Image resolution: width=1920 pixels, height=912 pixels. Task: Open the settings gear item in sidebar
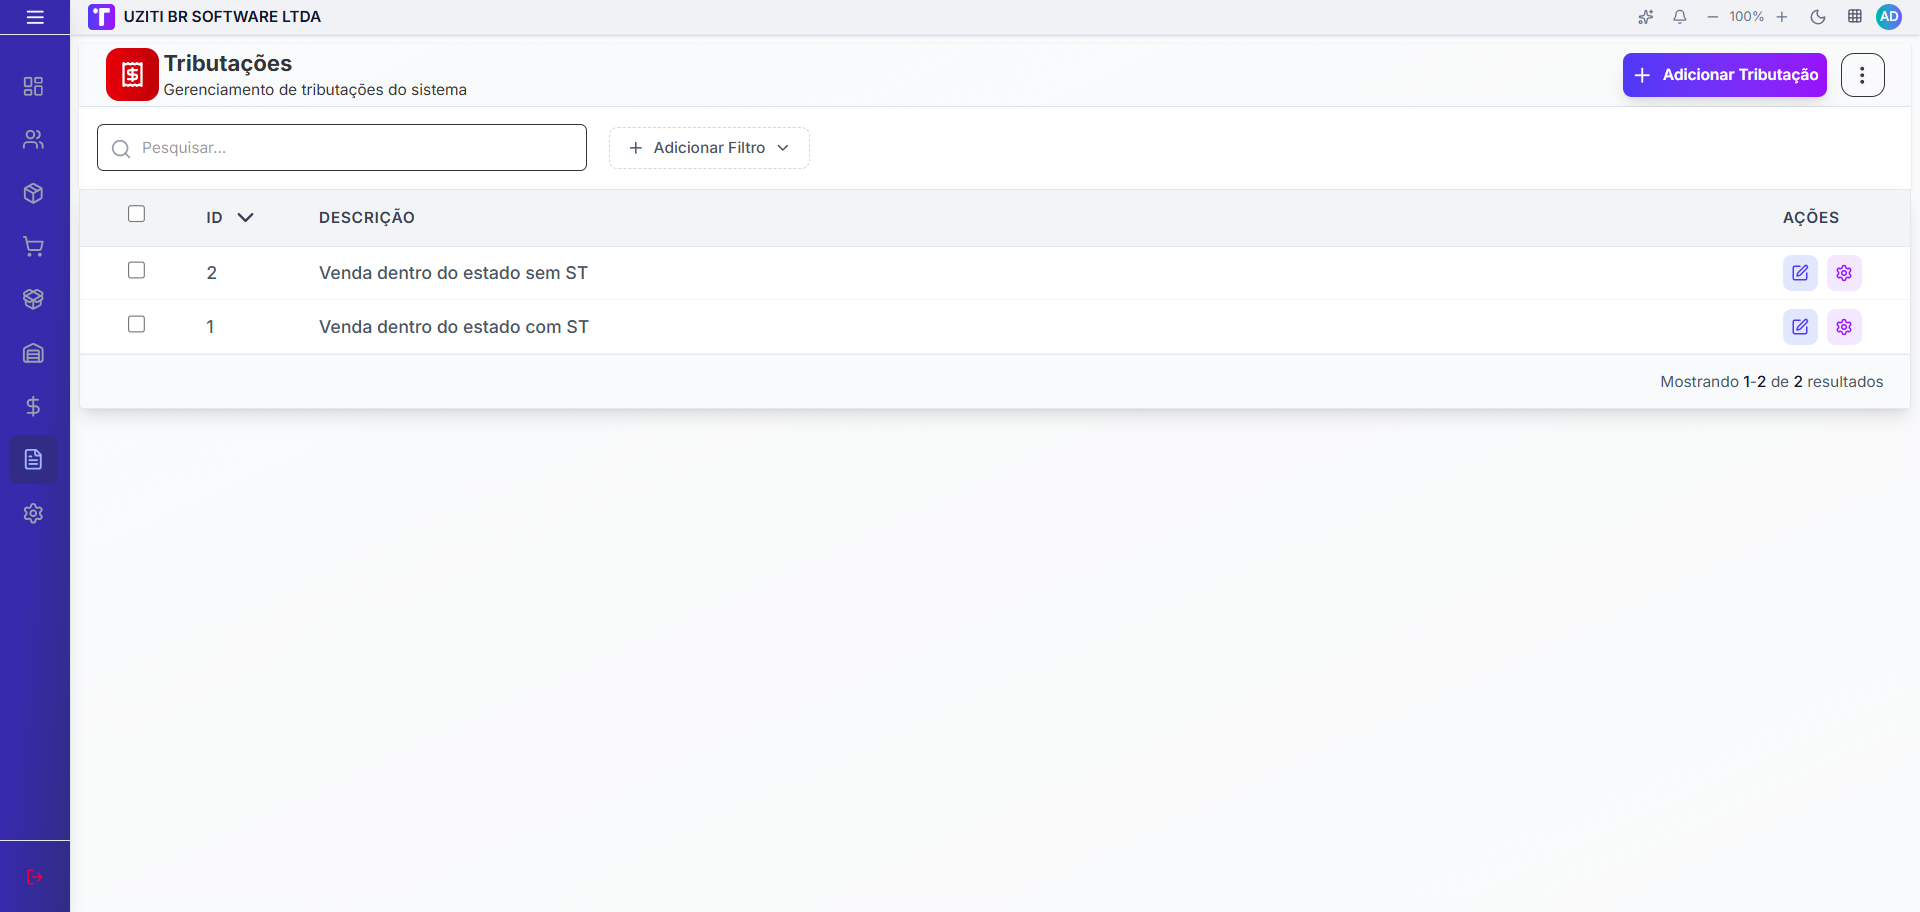[33, 513]
